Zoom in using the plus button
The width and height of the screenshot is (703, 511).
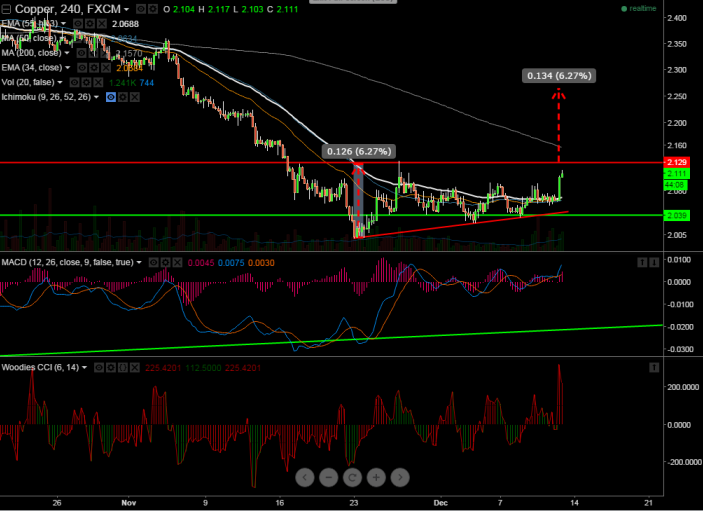pos(374,476)
